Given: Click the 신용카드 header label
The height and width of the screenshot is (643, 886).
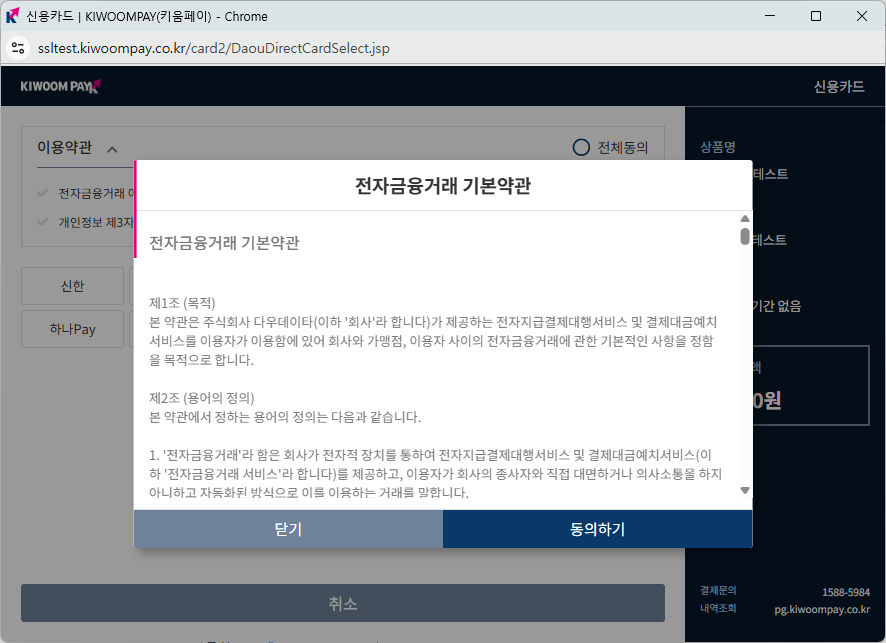Looking at the screenshot, I should click(838, 87).
